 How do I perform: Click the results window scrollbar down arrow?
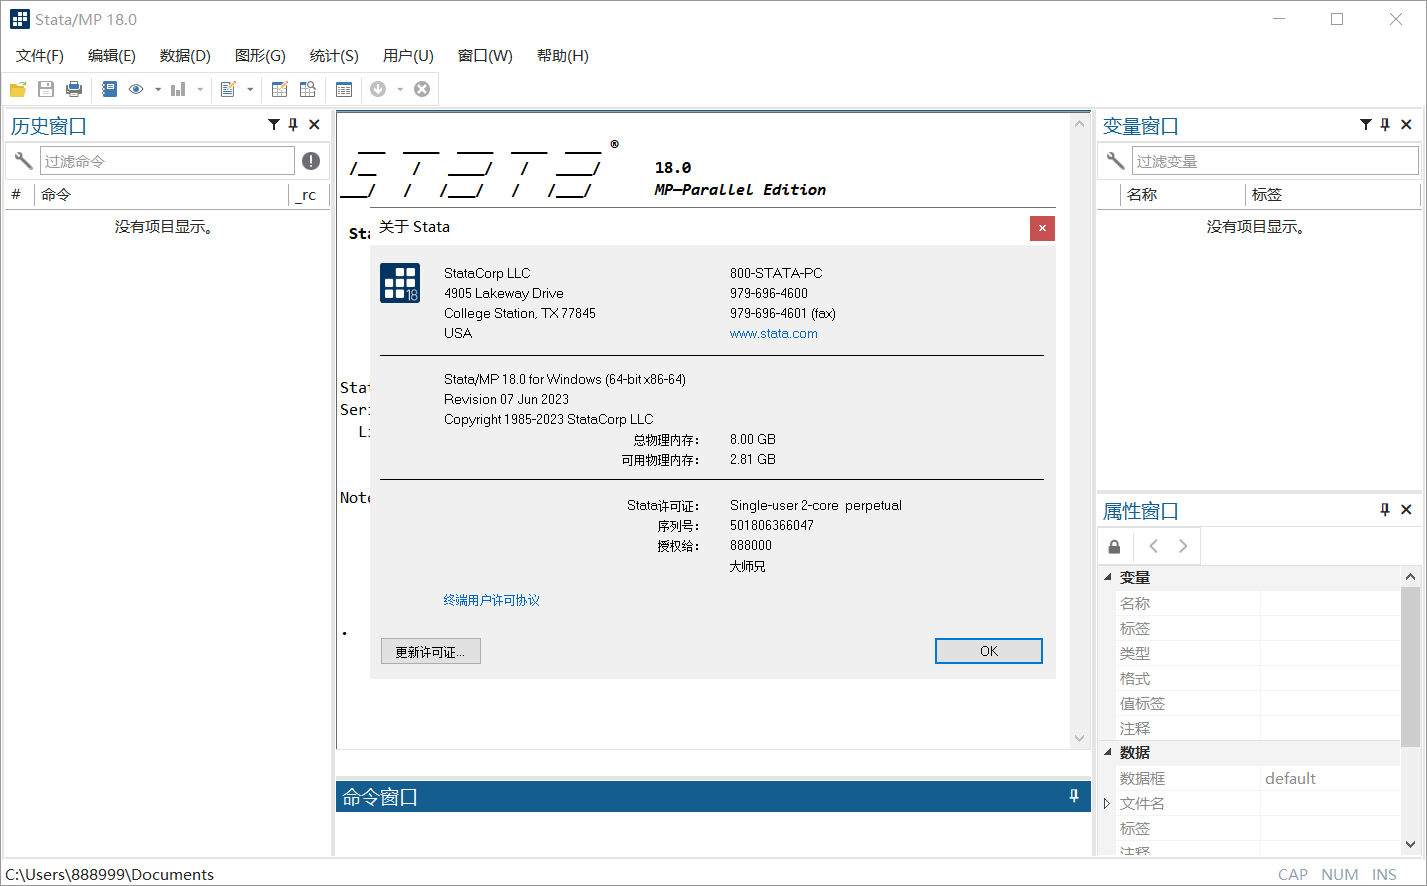[1079, 738]
